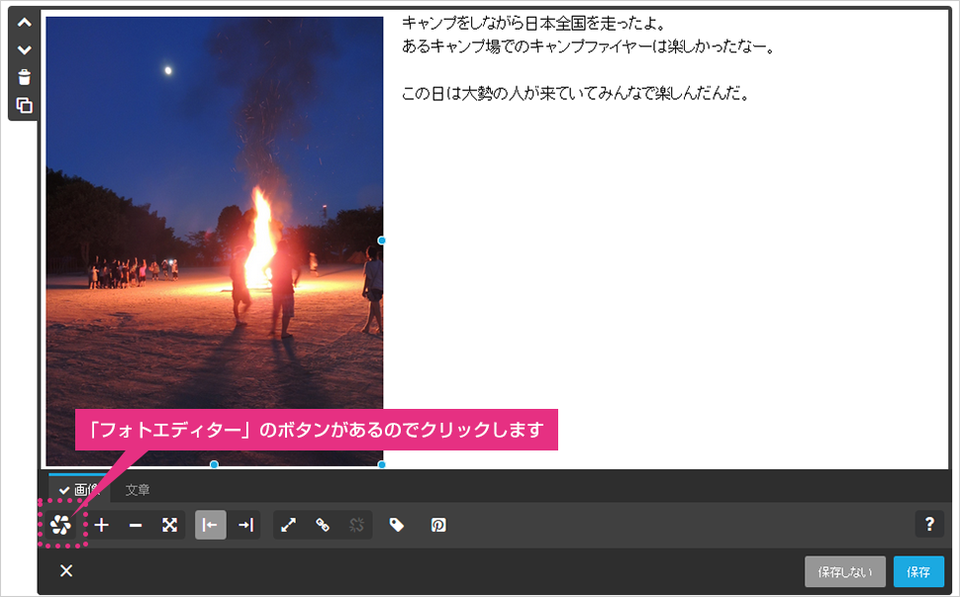Click the blue 保存 button
This screenshot has height=597, width=960.
click(918, 572)
